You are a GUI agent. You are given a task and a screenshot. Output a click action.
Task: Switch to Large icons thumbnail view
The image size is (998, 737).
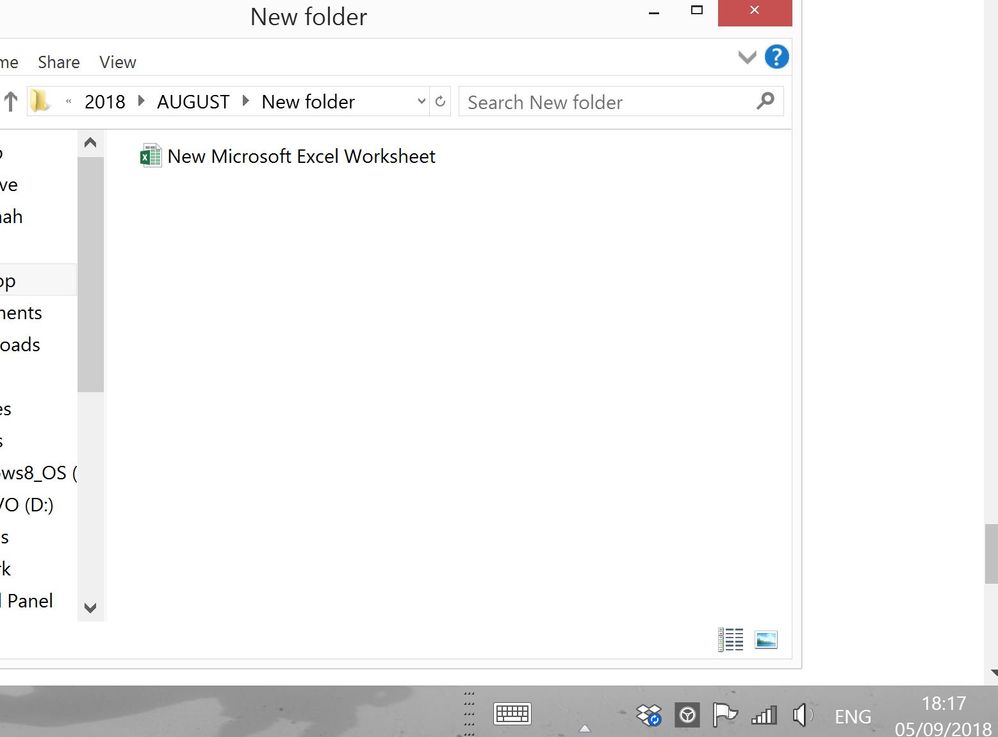766,640
